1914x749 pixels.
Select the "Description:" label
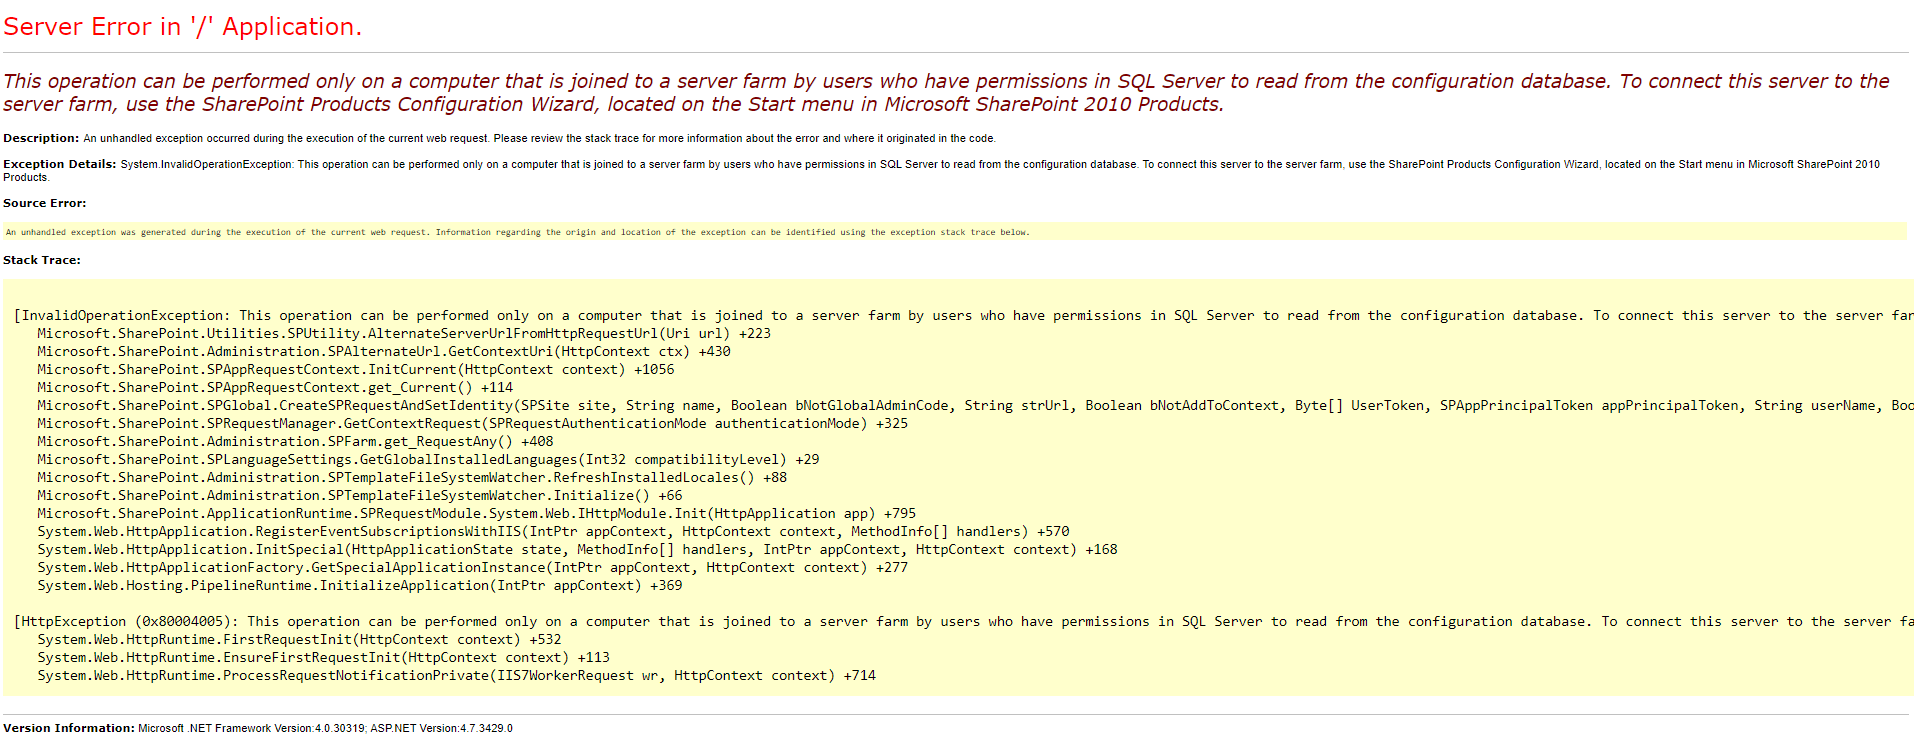[x=41, y=138]
